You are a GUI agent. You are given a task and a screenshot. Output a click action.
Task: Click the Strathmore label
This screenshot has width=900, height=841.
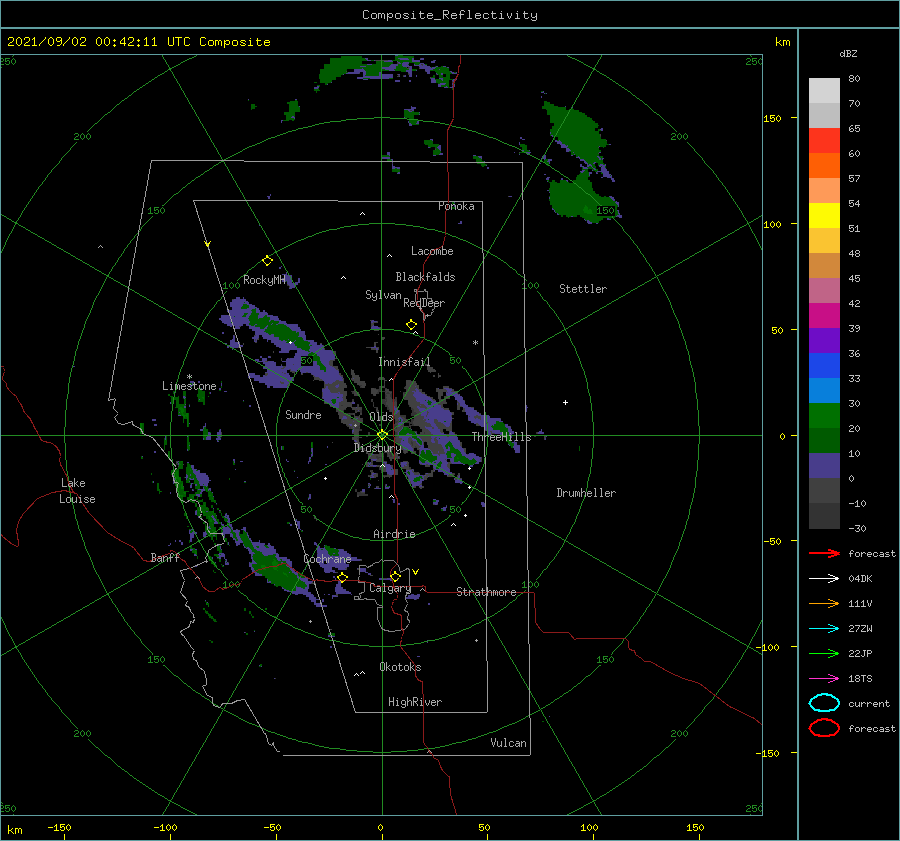click(x=486, y=592)
